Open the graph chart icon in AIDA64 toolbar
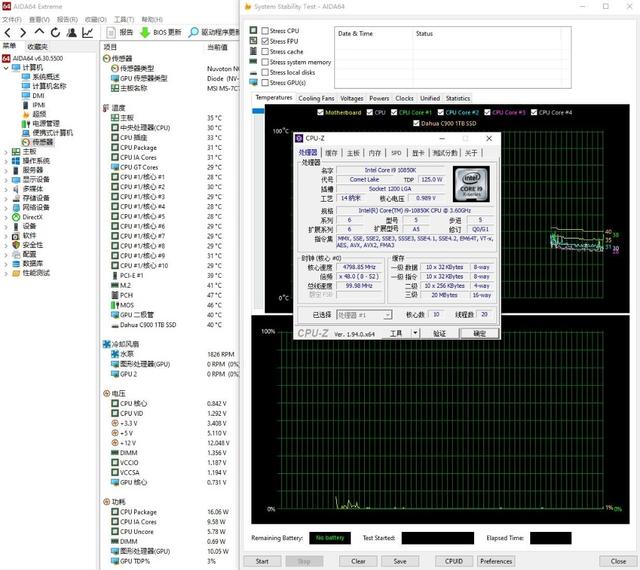 tap(87, 32)
